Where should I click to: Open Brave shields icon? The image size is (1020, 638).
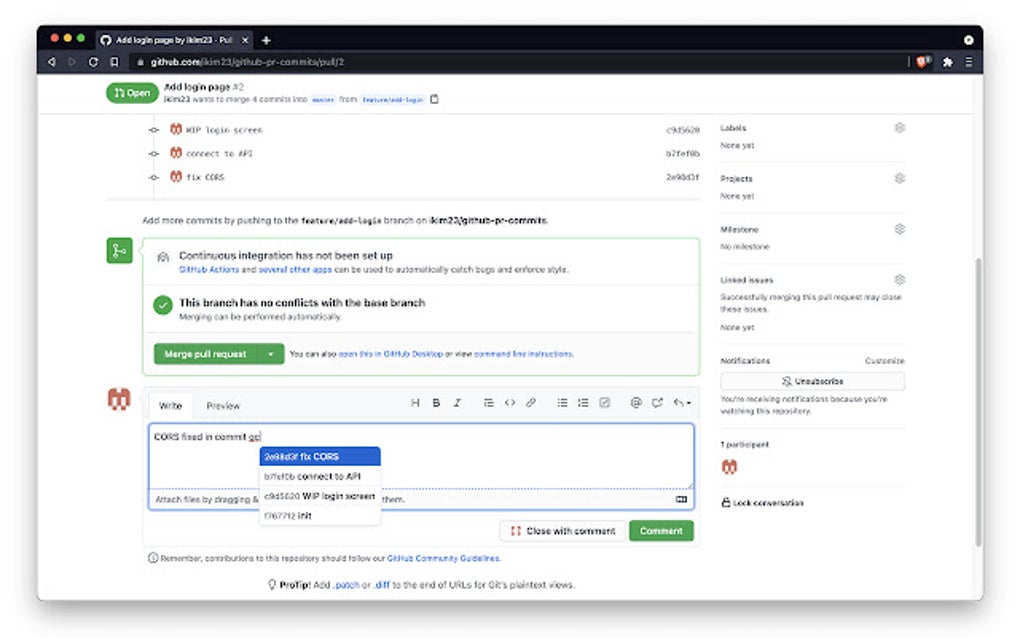point(923,62)
